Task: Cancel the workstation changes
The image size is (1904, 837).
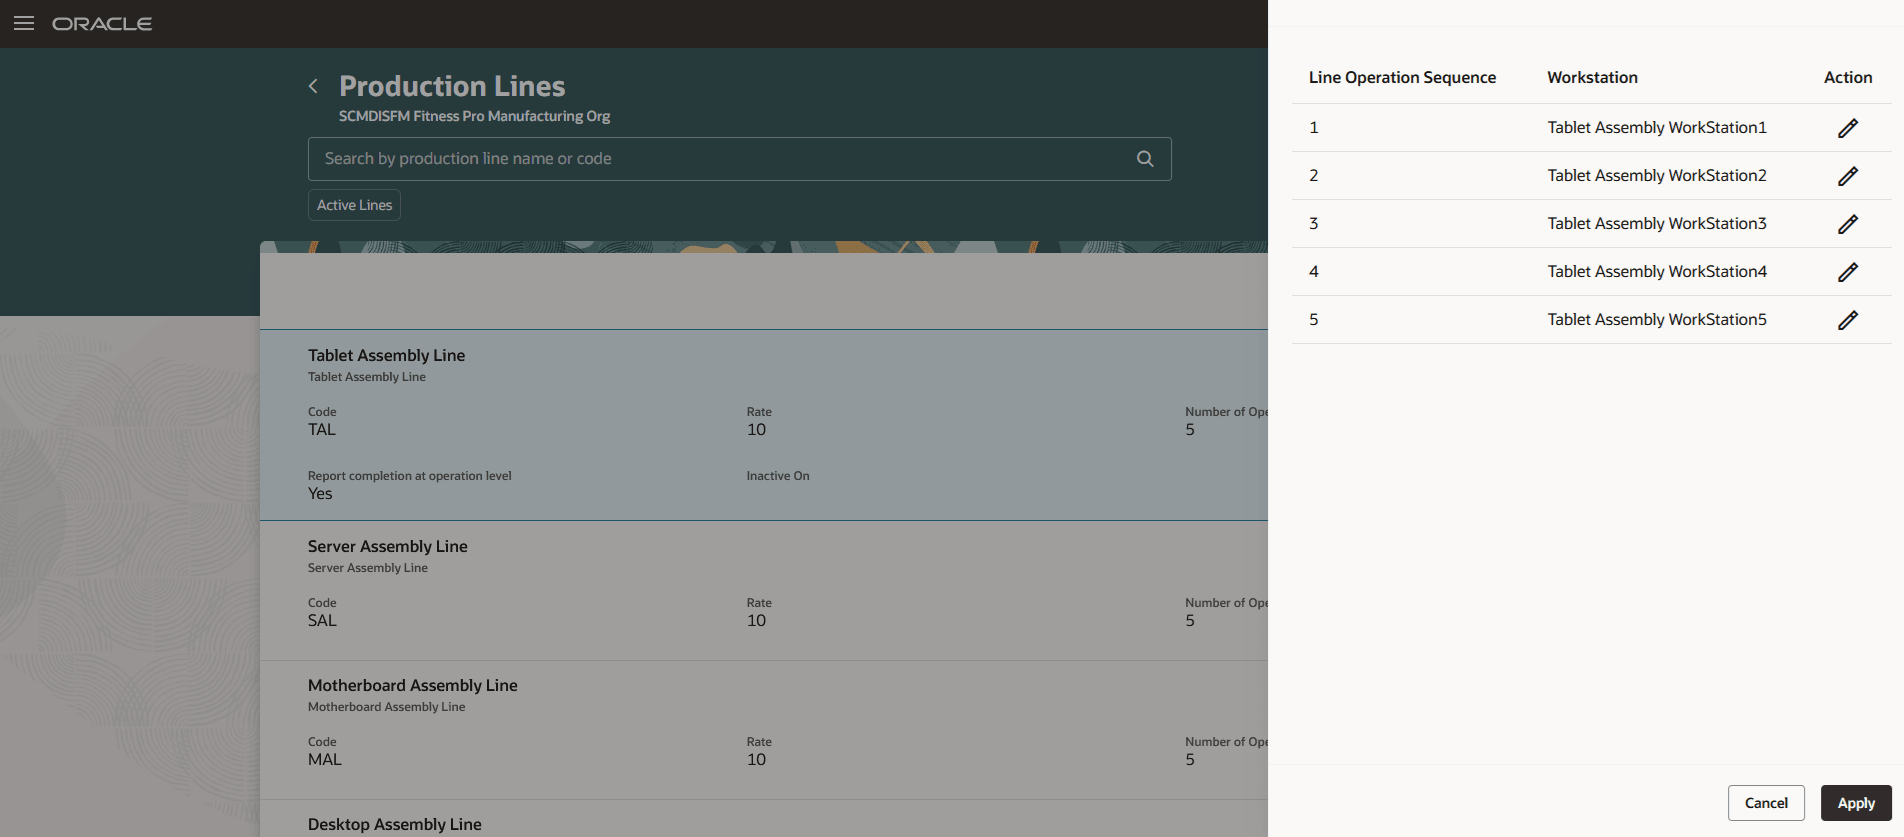Action: [x=1766, y=803]
